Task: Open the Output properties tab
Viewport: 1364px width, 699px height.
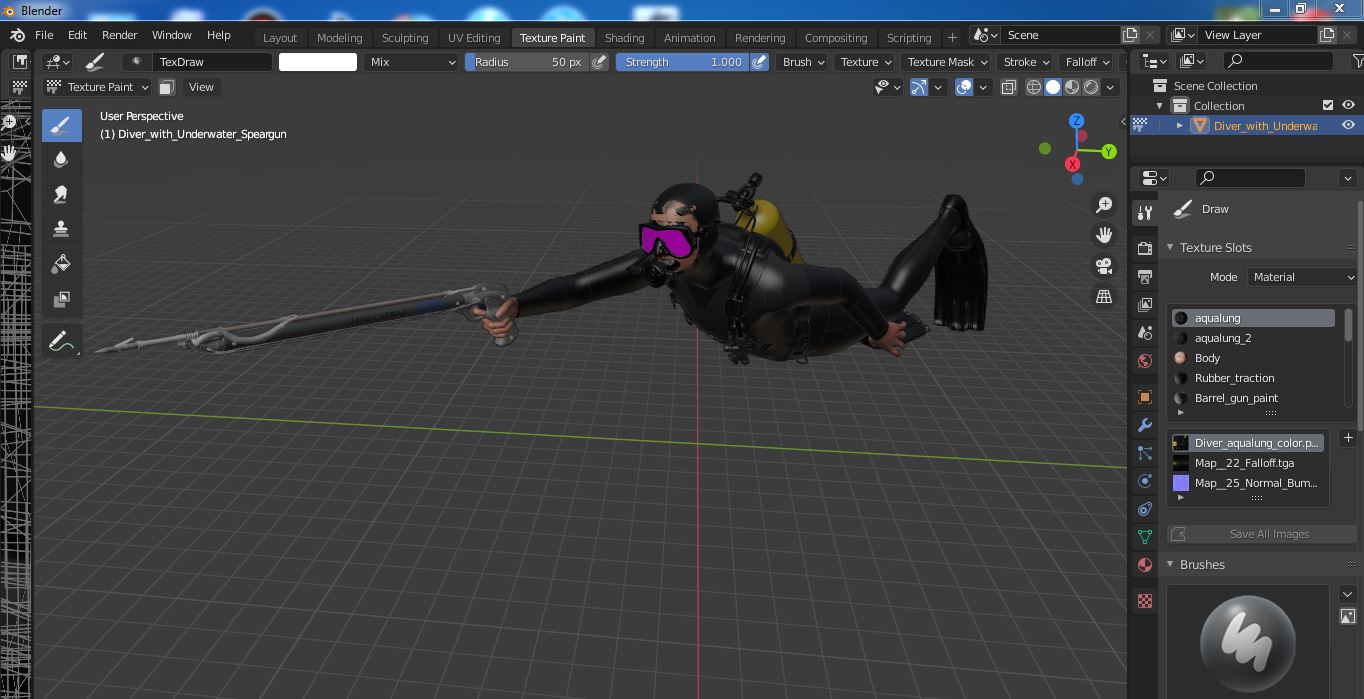Action: [x=1145, y=276]
